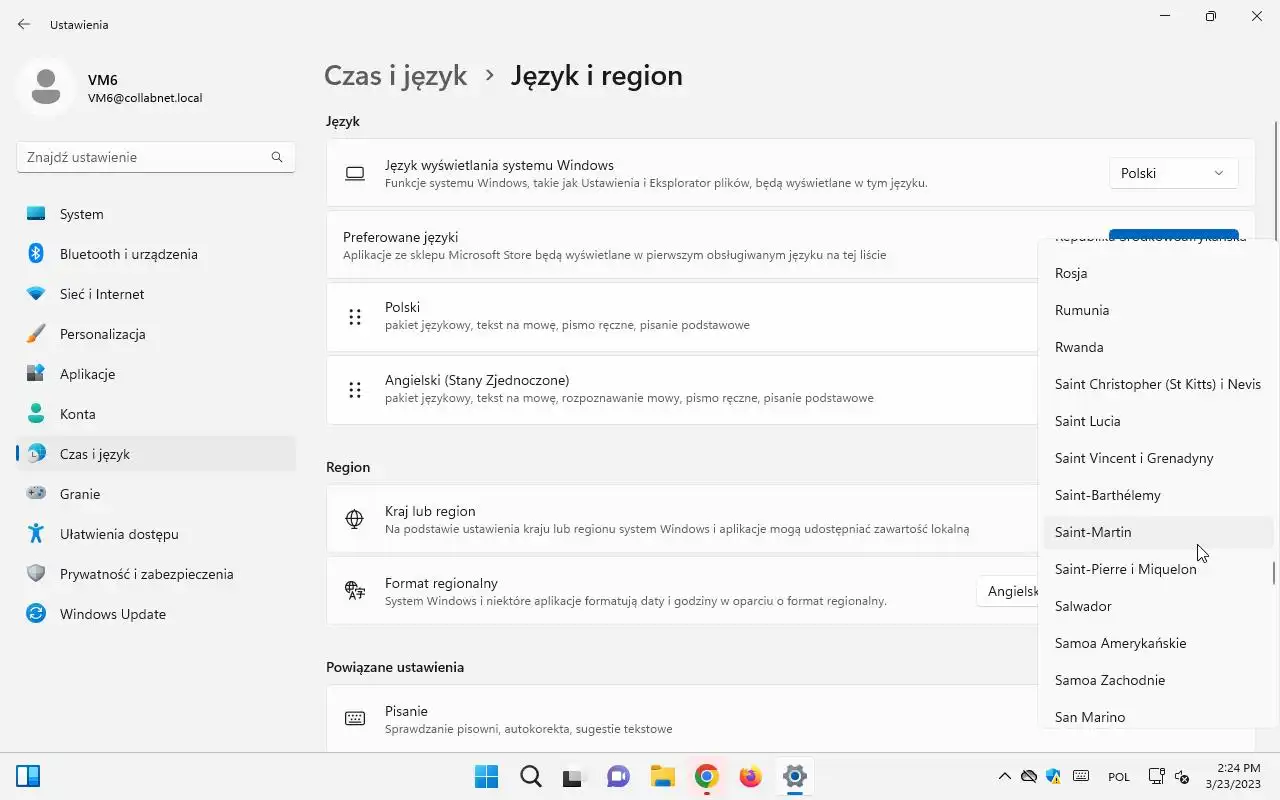Viewport: 1280px width, 800px height.
Task: Click the keyboard icon beside Pisanie
Action: [354, 718]
